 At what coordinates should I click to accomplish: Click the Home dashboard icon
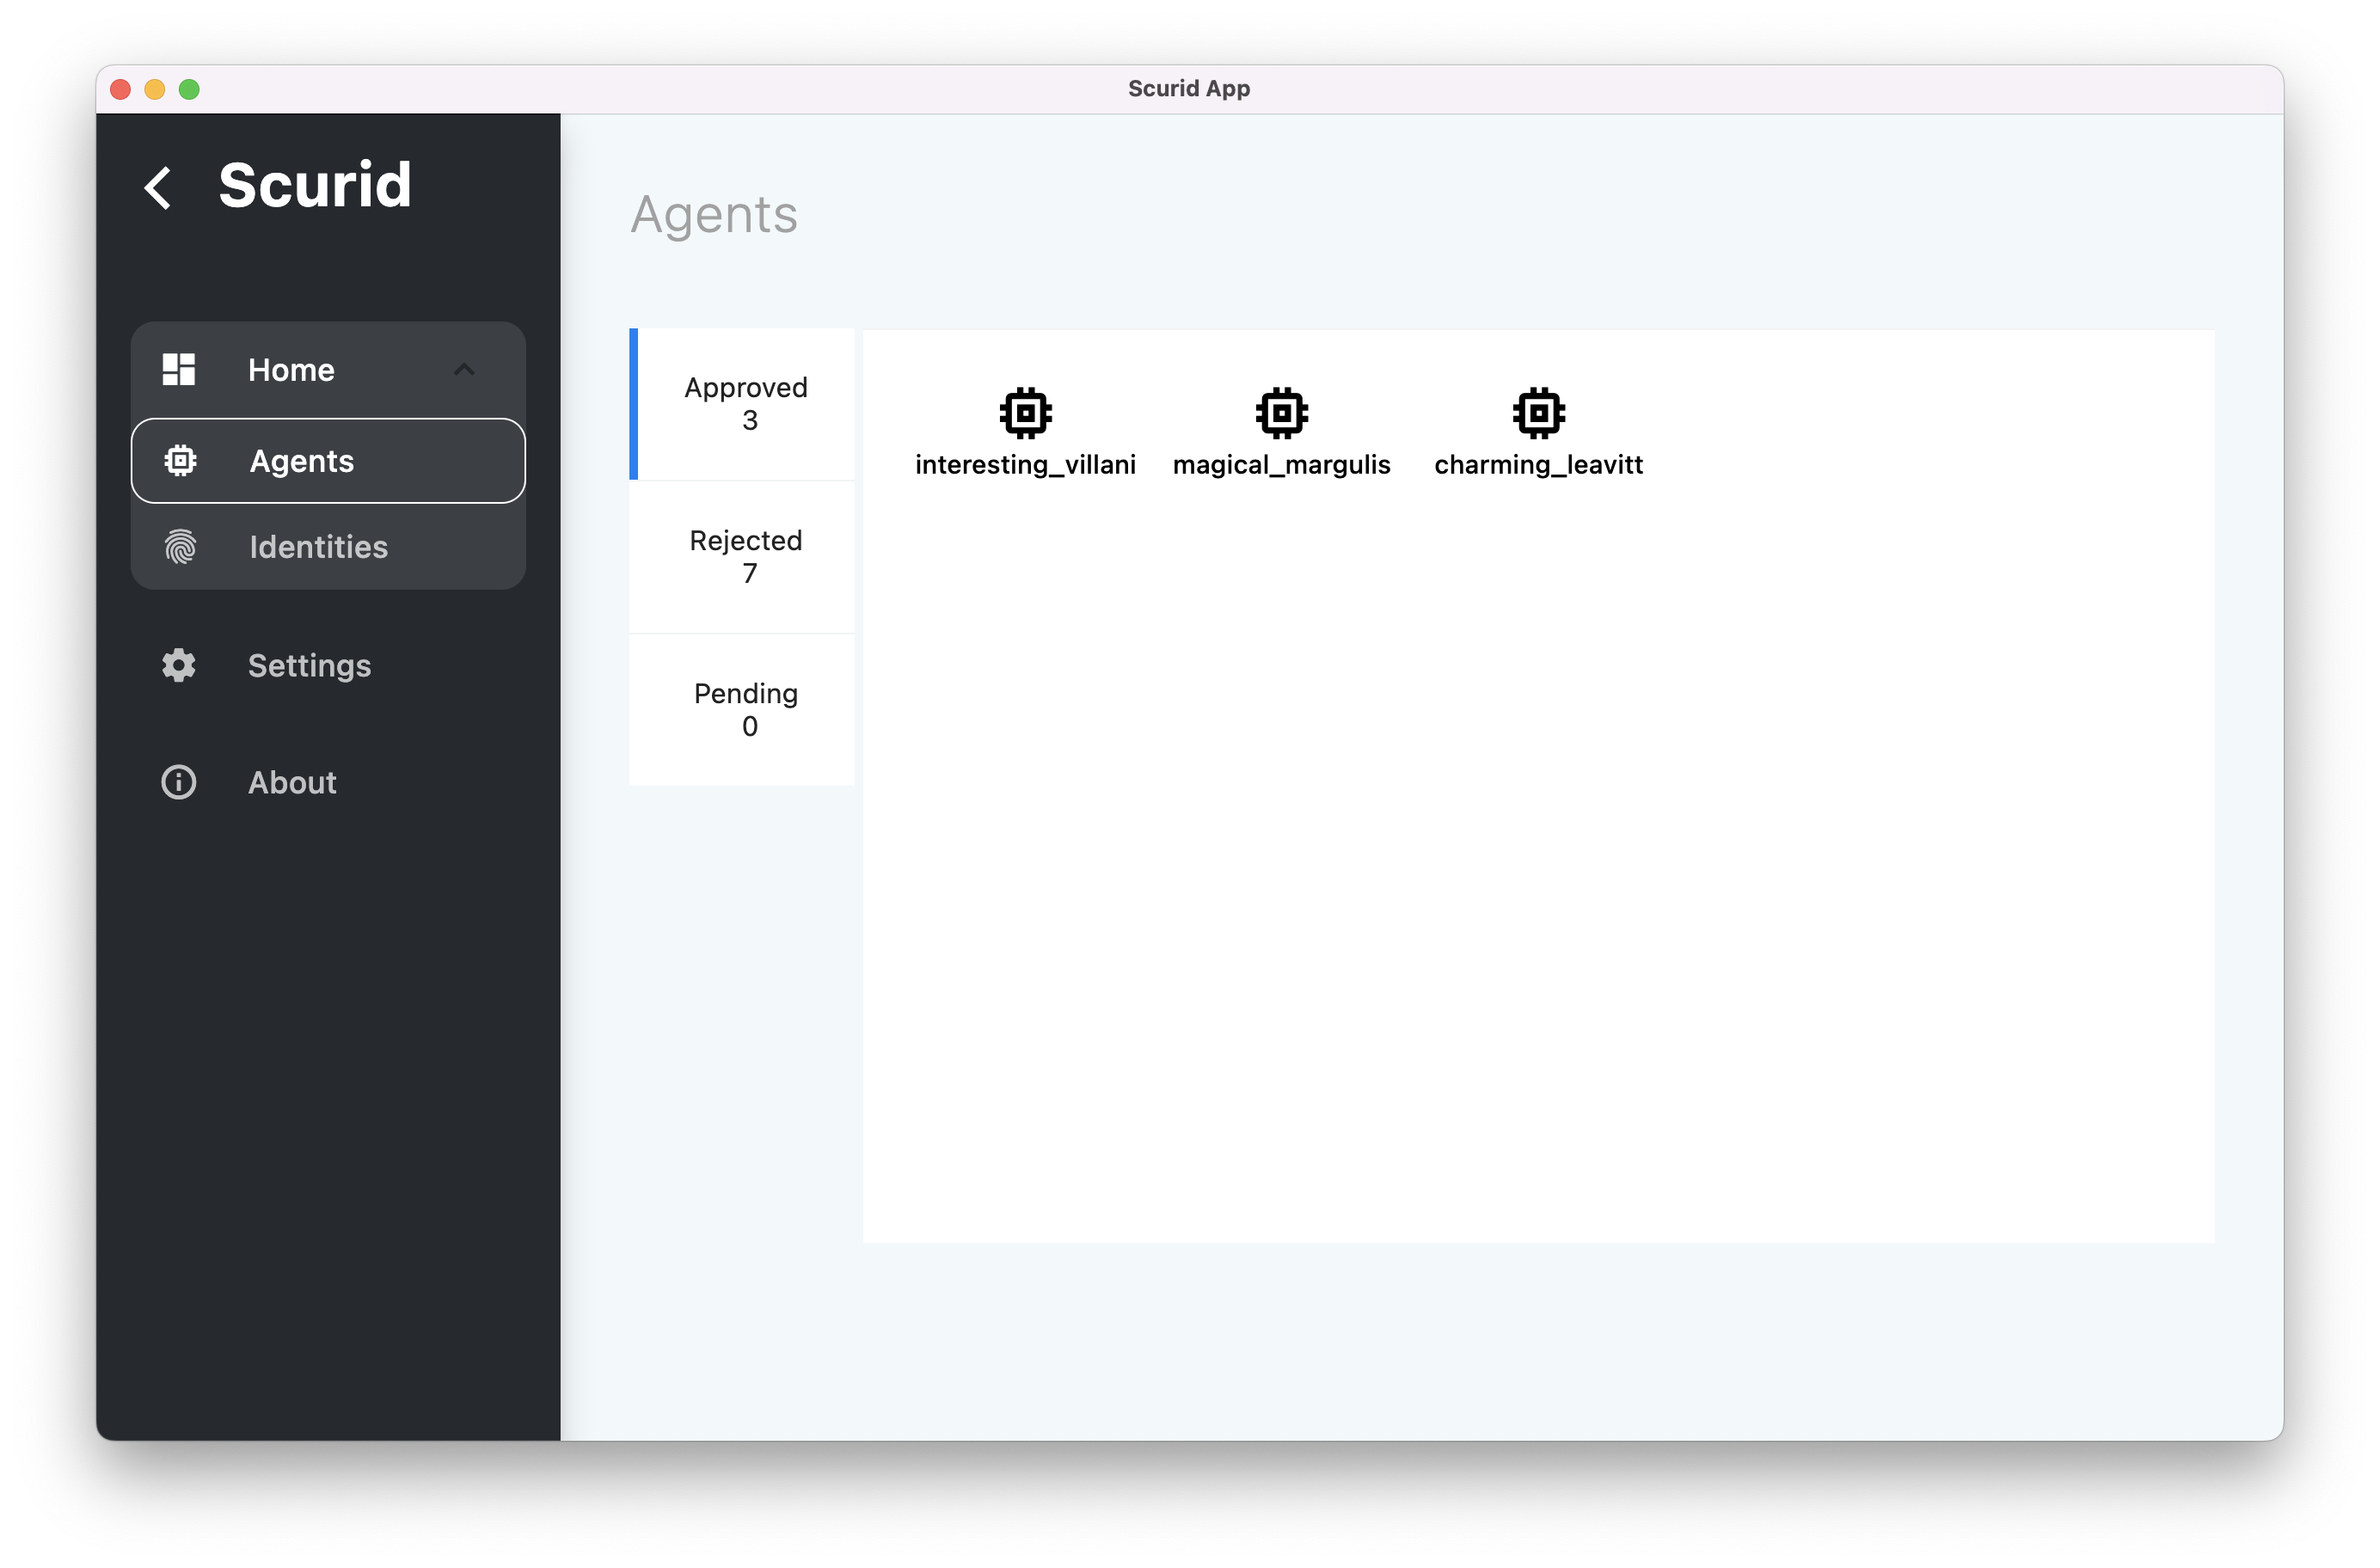[x=179, y=369]
